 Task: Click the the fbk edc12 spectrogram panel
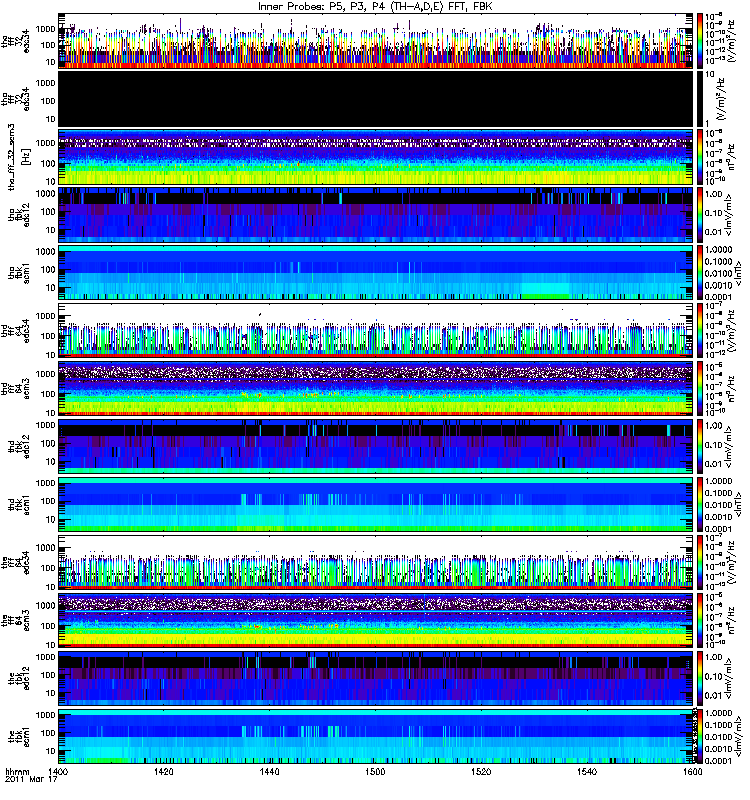[376, 678]
